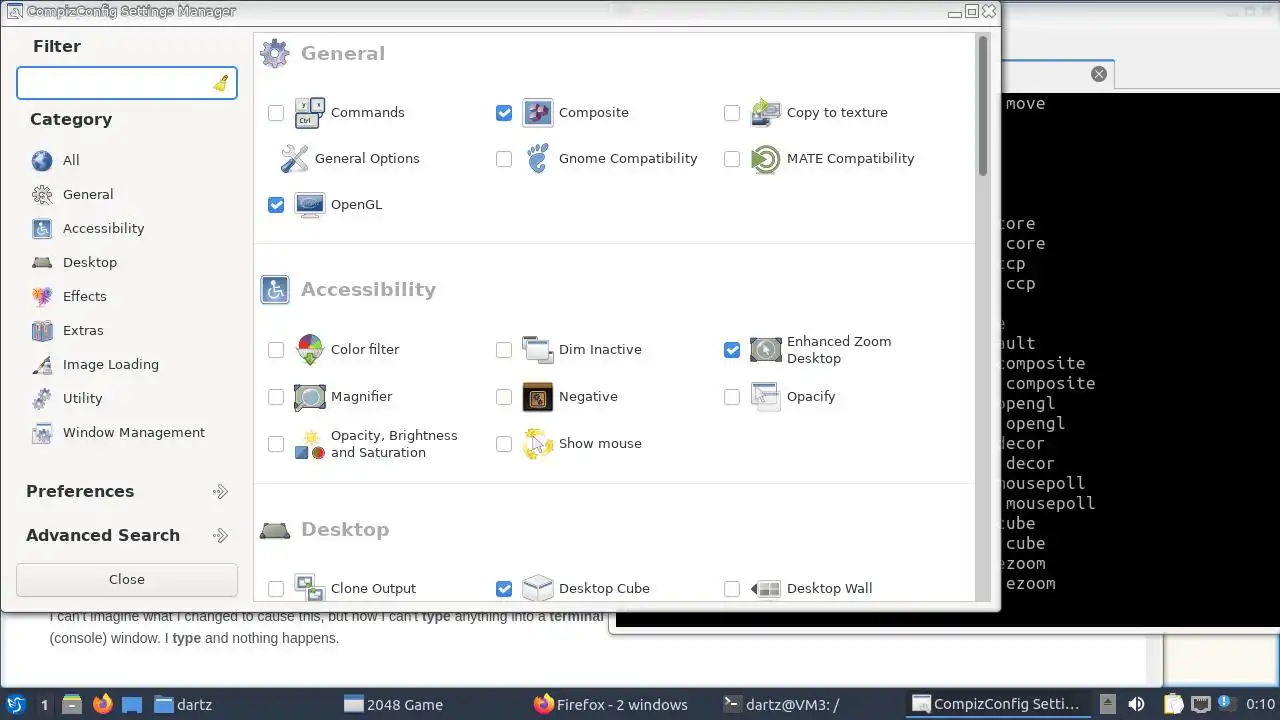This screenshot has height=720, width=1280.
Task: Select the General category
Action: click(x=88, y=195)
